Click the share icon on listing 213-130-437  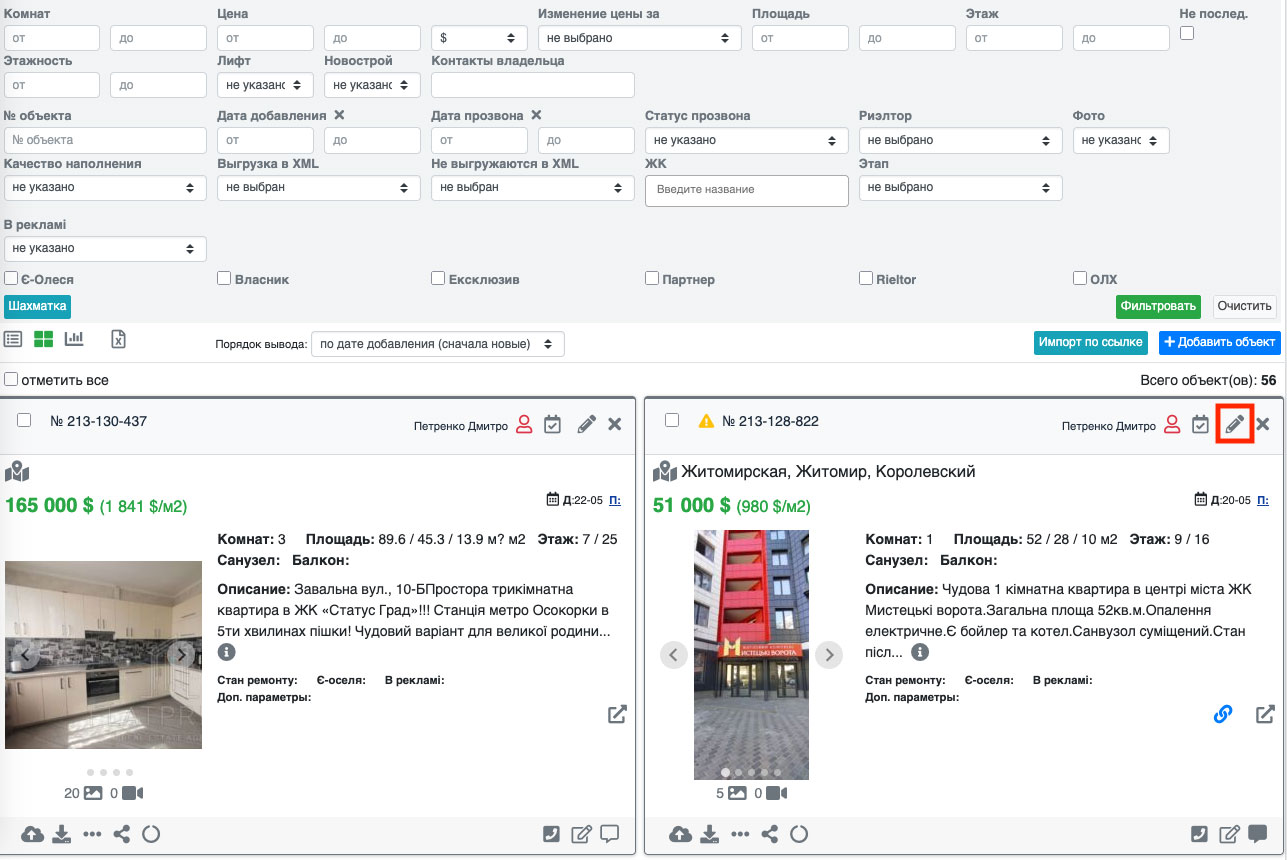pyautogui.click(x=122, y=834)
